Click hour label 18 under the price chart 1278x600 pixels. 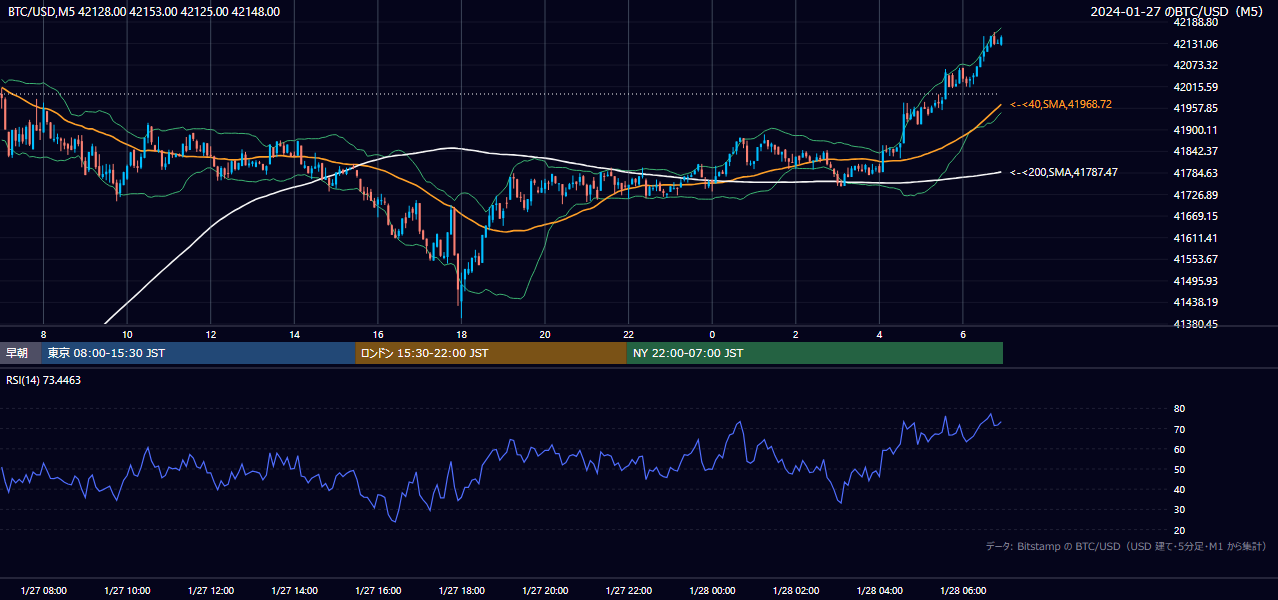coord(461,334)
